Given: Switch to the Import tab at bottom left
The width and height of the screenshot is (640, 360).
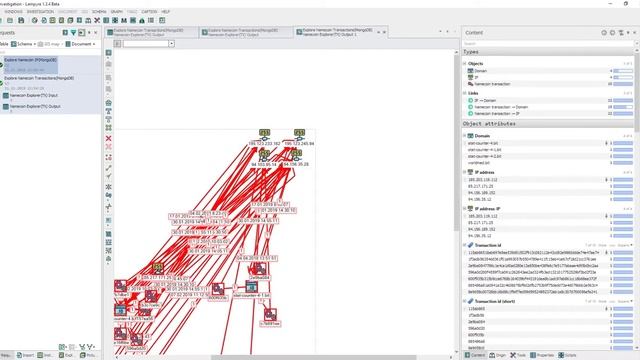Looking at the screenshot, I should [25, 355].
